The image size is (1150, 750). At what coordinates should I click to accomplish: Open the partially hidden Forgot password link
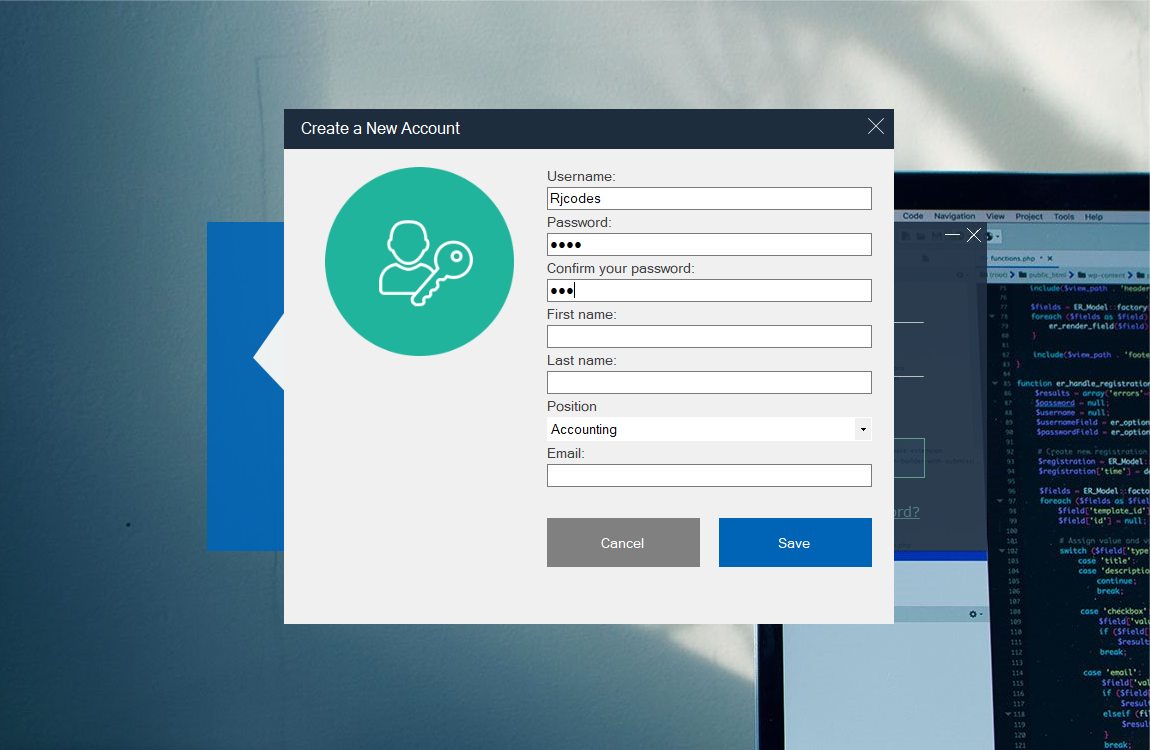coord(905,511)
